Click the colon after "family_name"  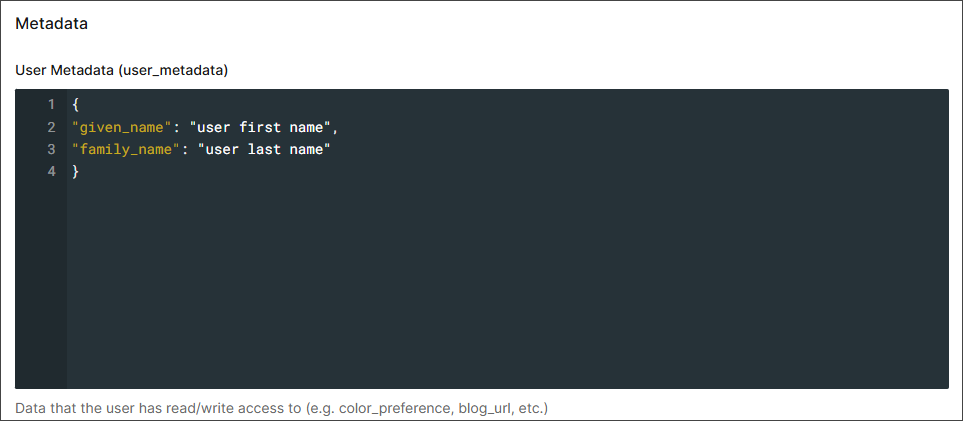point(185,149)
